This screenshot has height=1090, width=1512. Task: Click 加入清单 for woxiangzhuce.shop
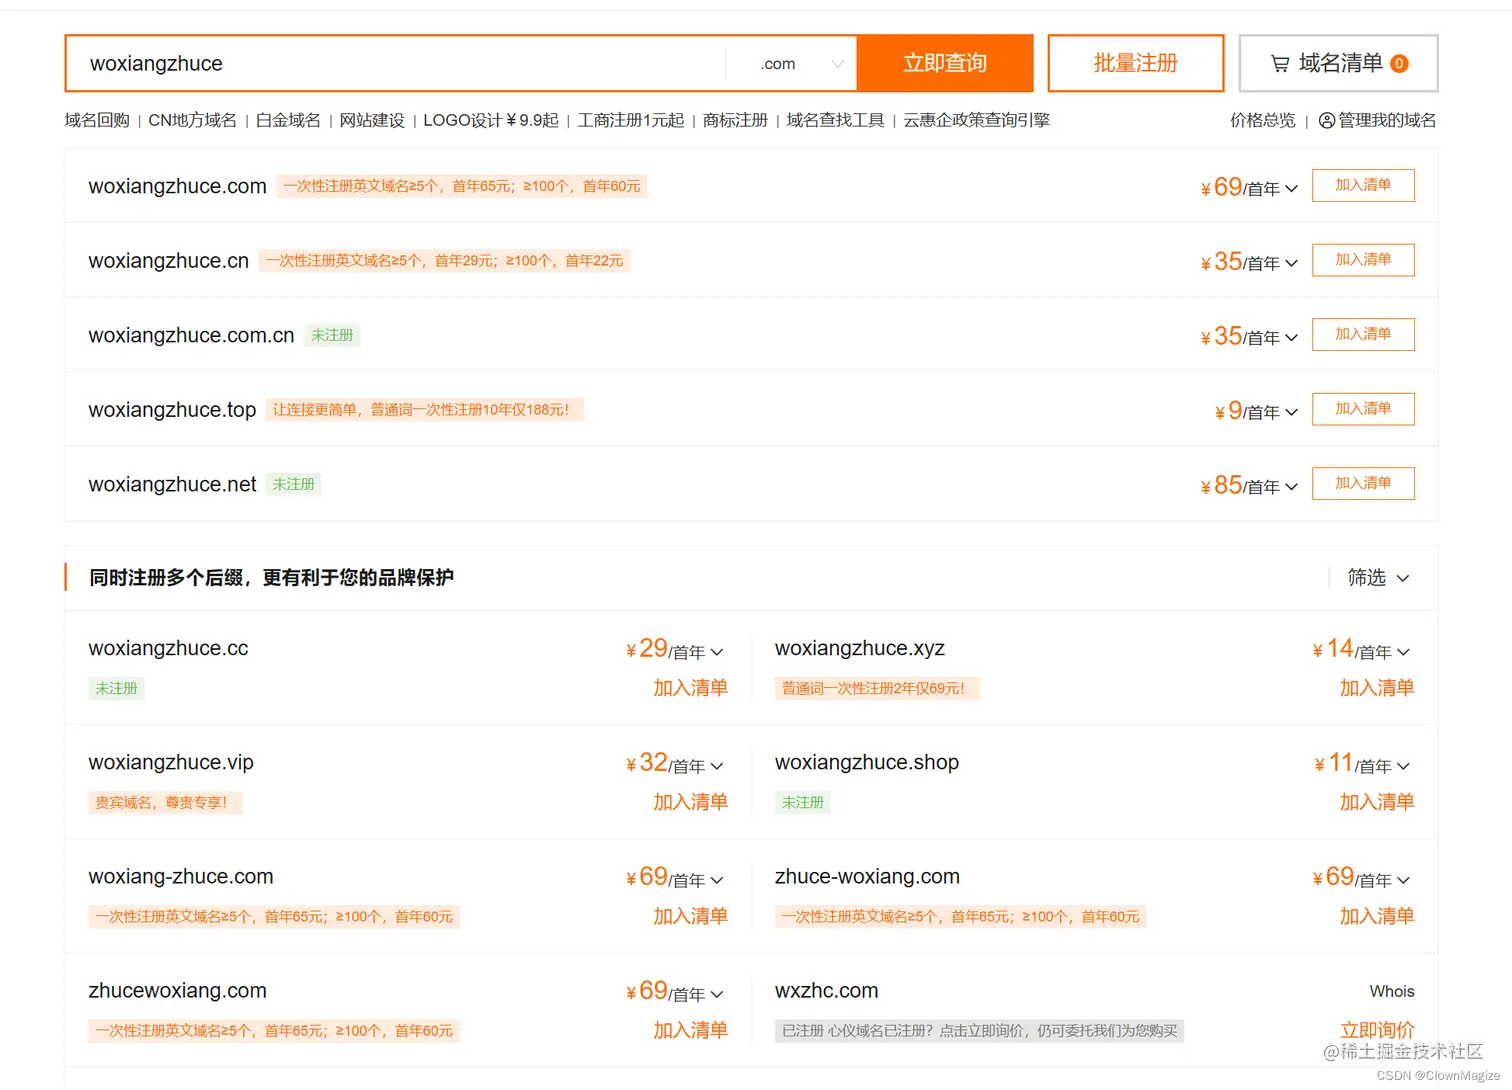click(x=1377, y=802)
